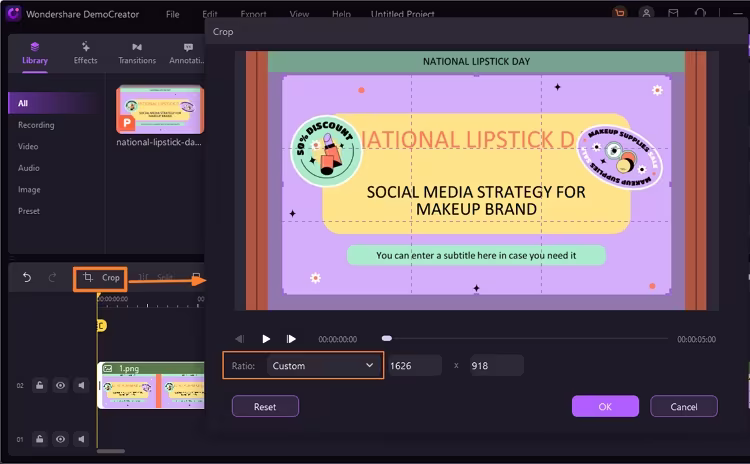This screenshot has width=750, height=464.
Task: Click the OK button to confirm crop
Action: tap(605, 407)
